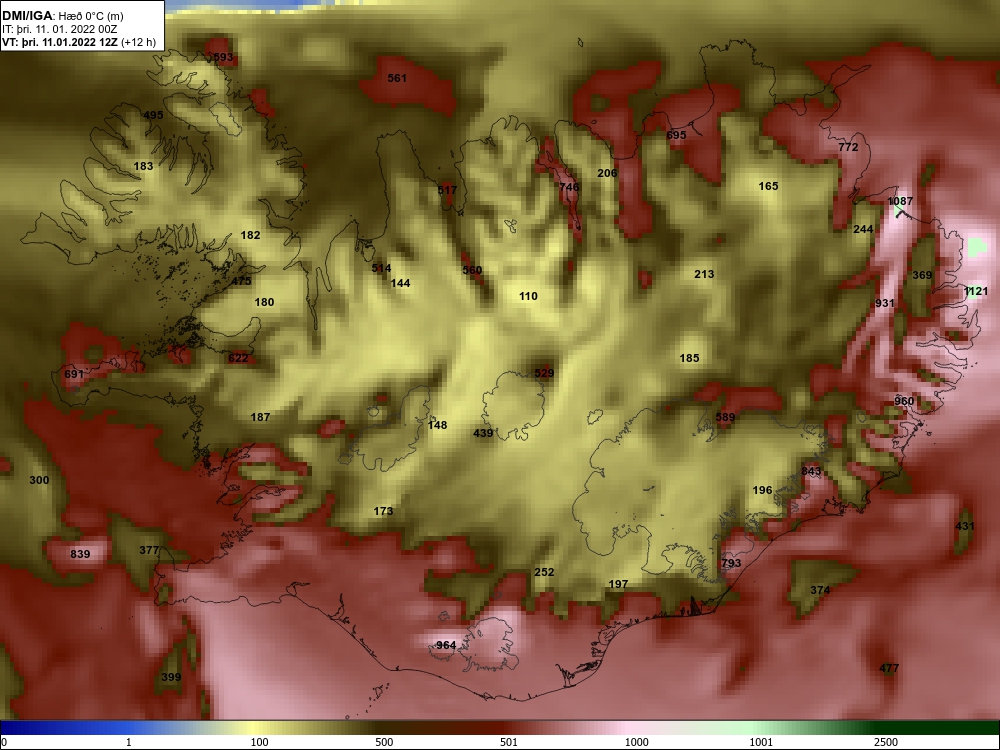Click the 213 height label
The height and width of the screenshot is (750, 1000).
tap(704, 274)
